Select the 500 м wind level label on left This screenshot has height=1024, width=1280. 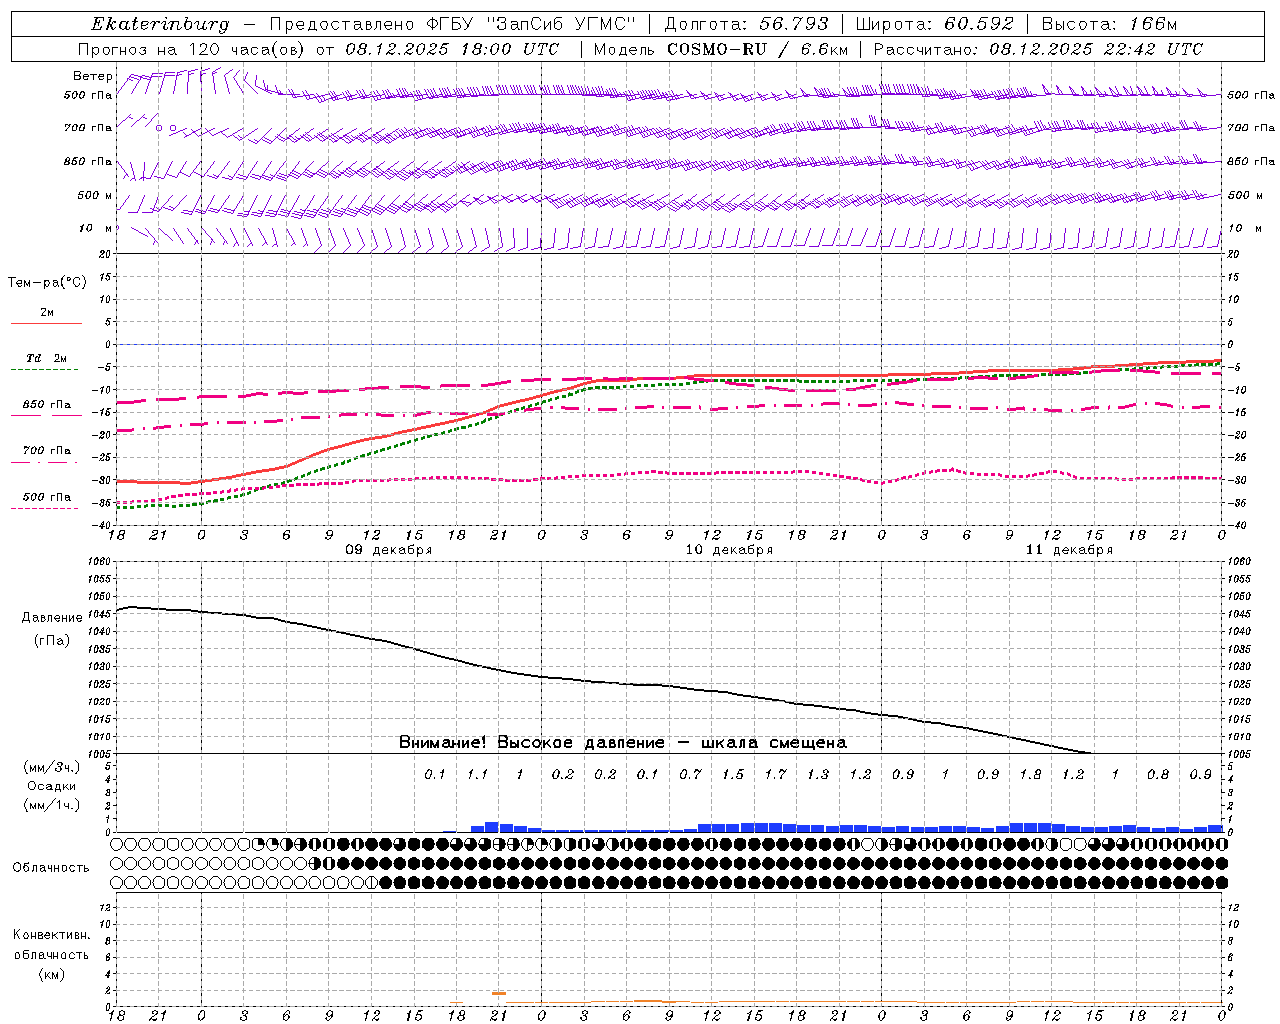(x=96, y=195)
